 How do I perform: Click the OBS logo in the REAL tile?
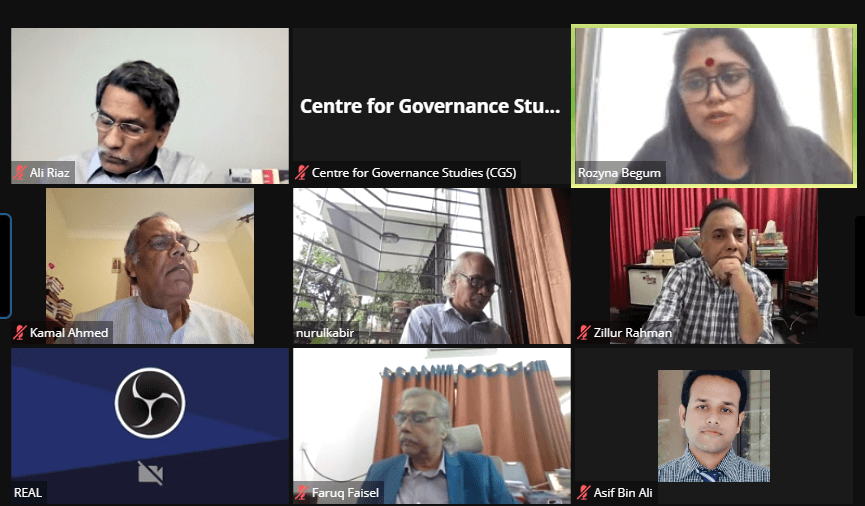[x=150, y=403]
